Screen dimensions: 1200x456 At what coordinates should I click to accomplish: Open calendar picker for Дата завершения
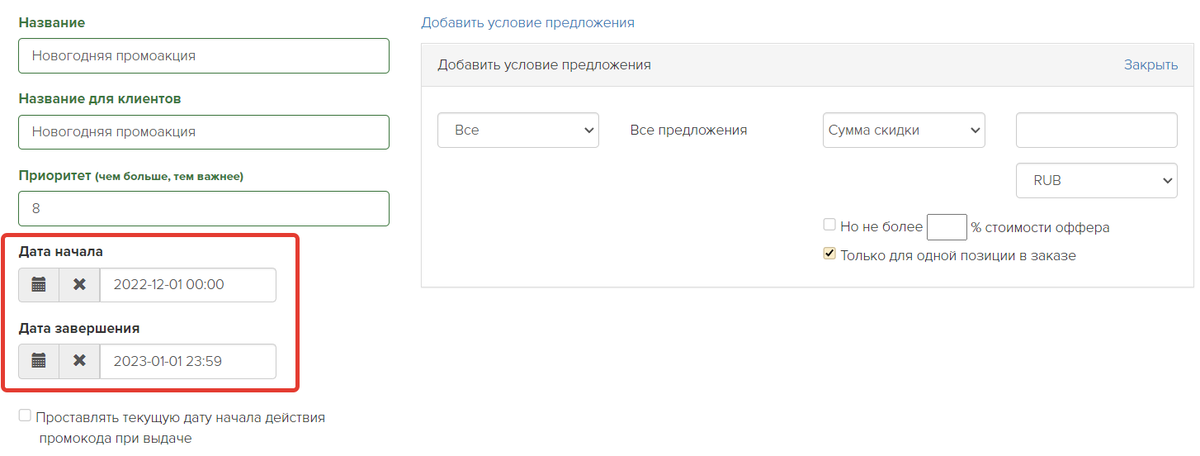coord(39,361)
